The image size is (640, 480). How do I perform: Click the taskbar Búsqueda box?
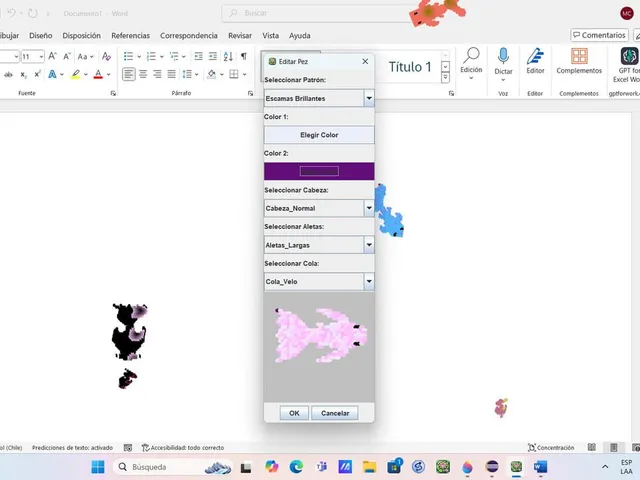[x=173, y=467]
